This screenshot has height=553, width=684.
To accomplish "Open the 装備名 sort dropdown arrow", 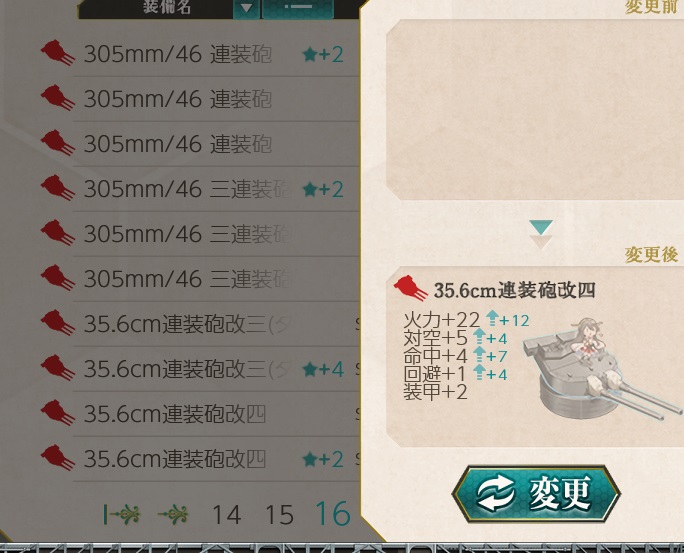I will coord(246,8).
